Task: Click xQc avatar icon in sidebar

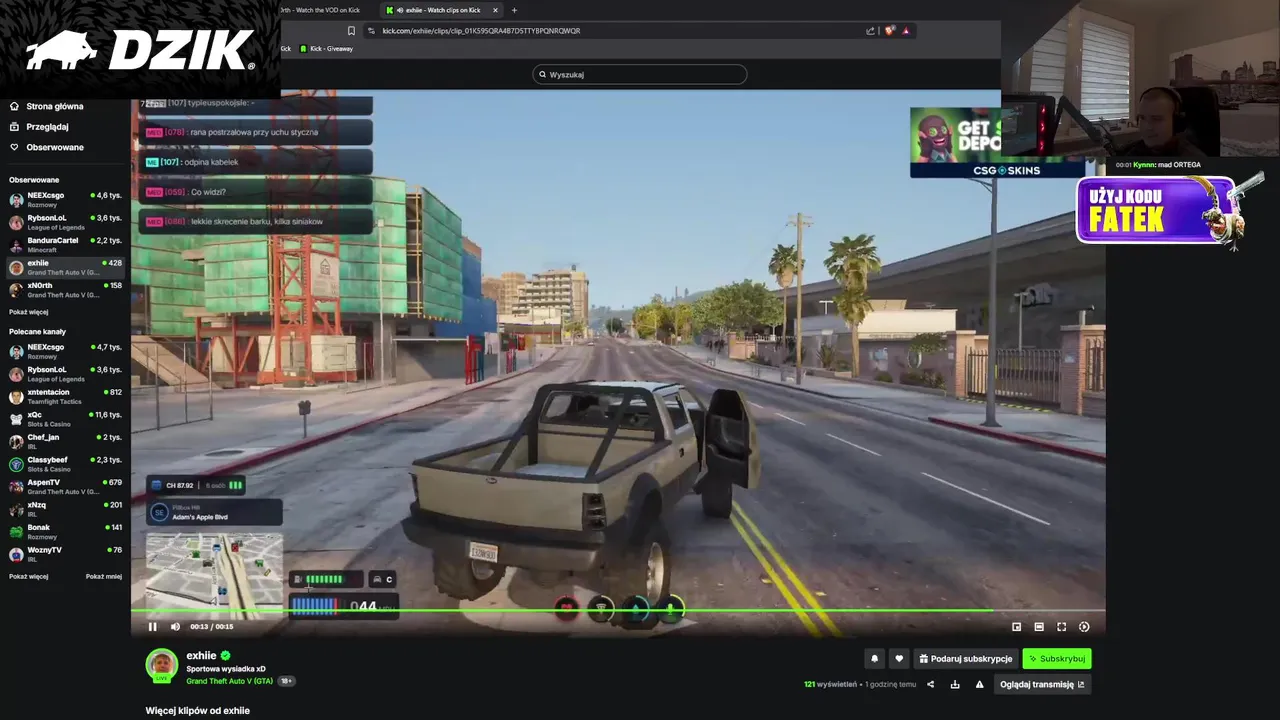Action: click(16, 419)
